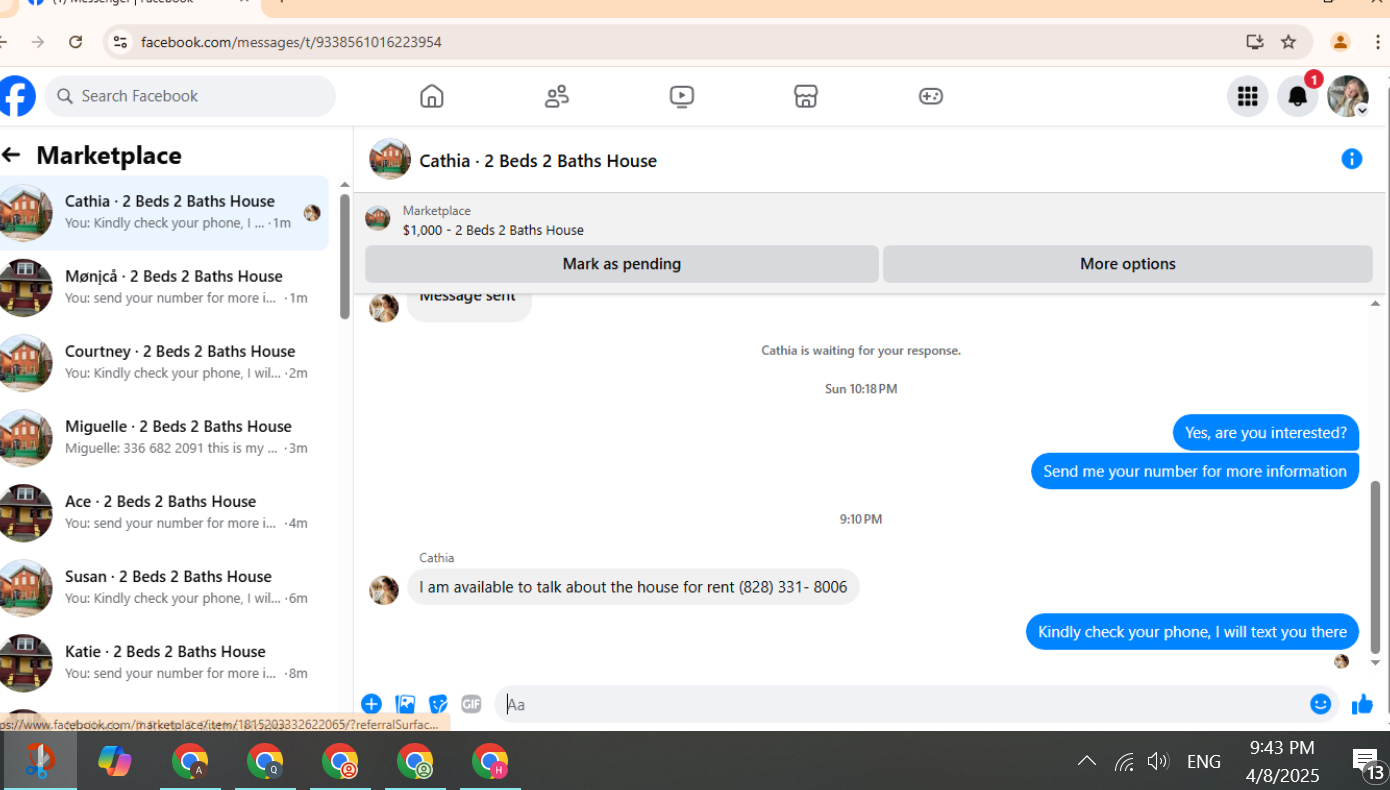Click the Search Facebook field
This screenshot has height=790, width=1390.
[x=190, y=96]
